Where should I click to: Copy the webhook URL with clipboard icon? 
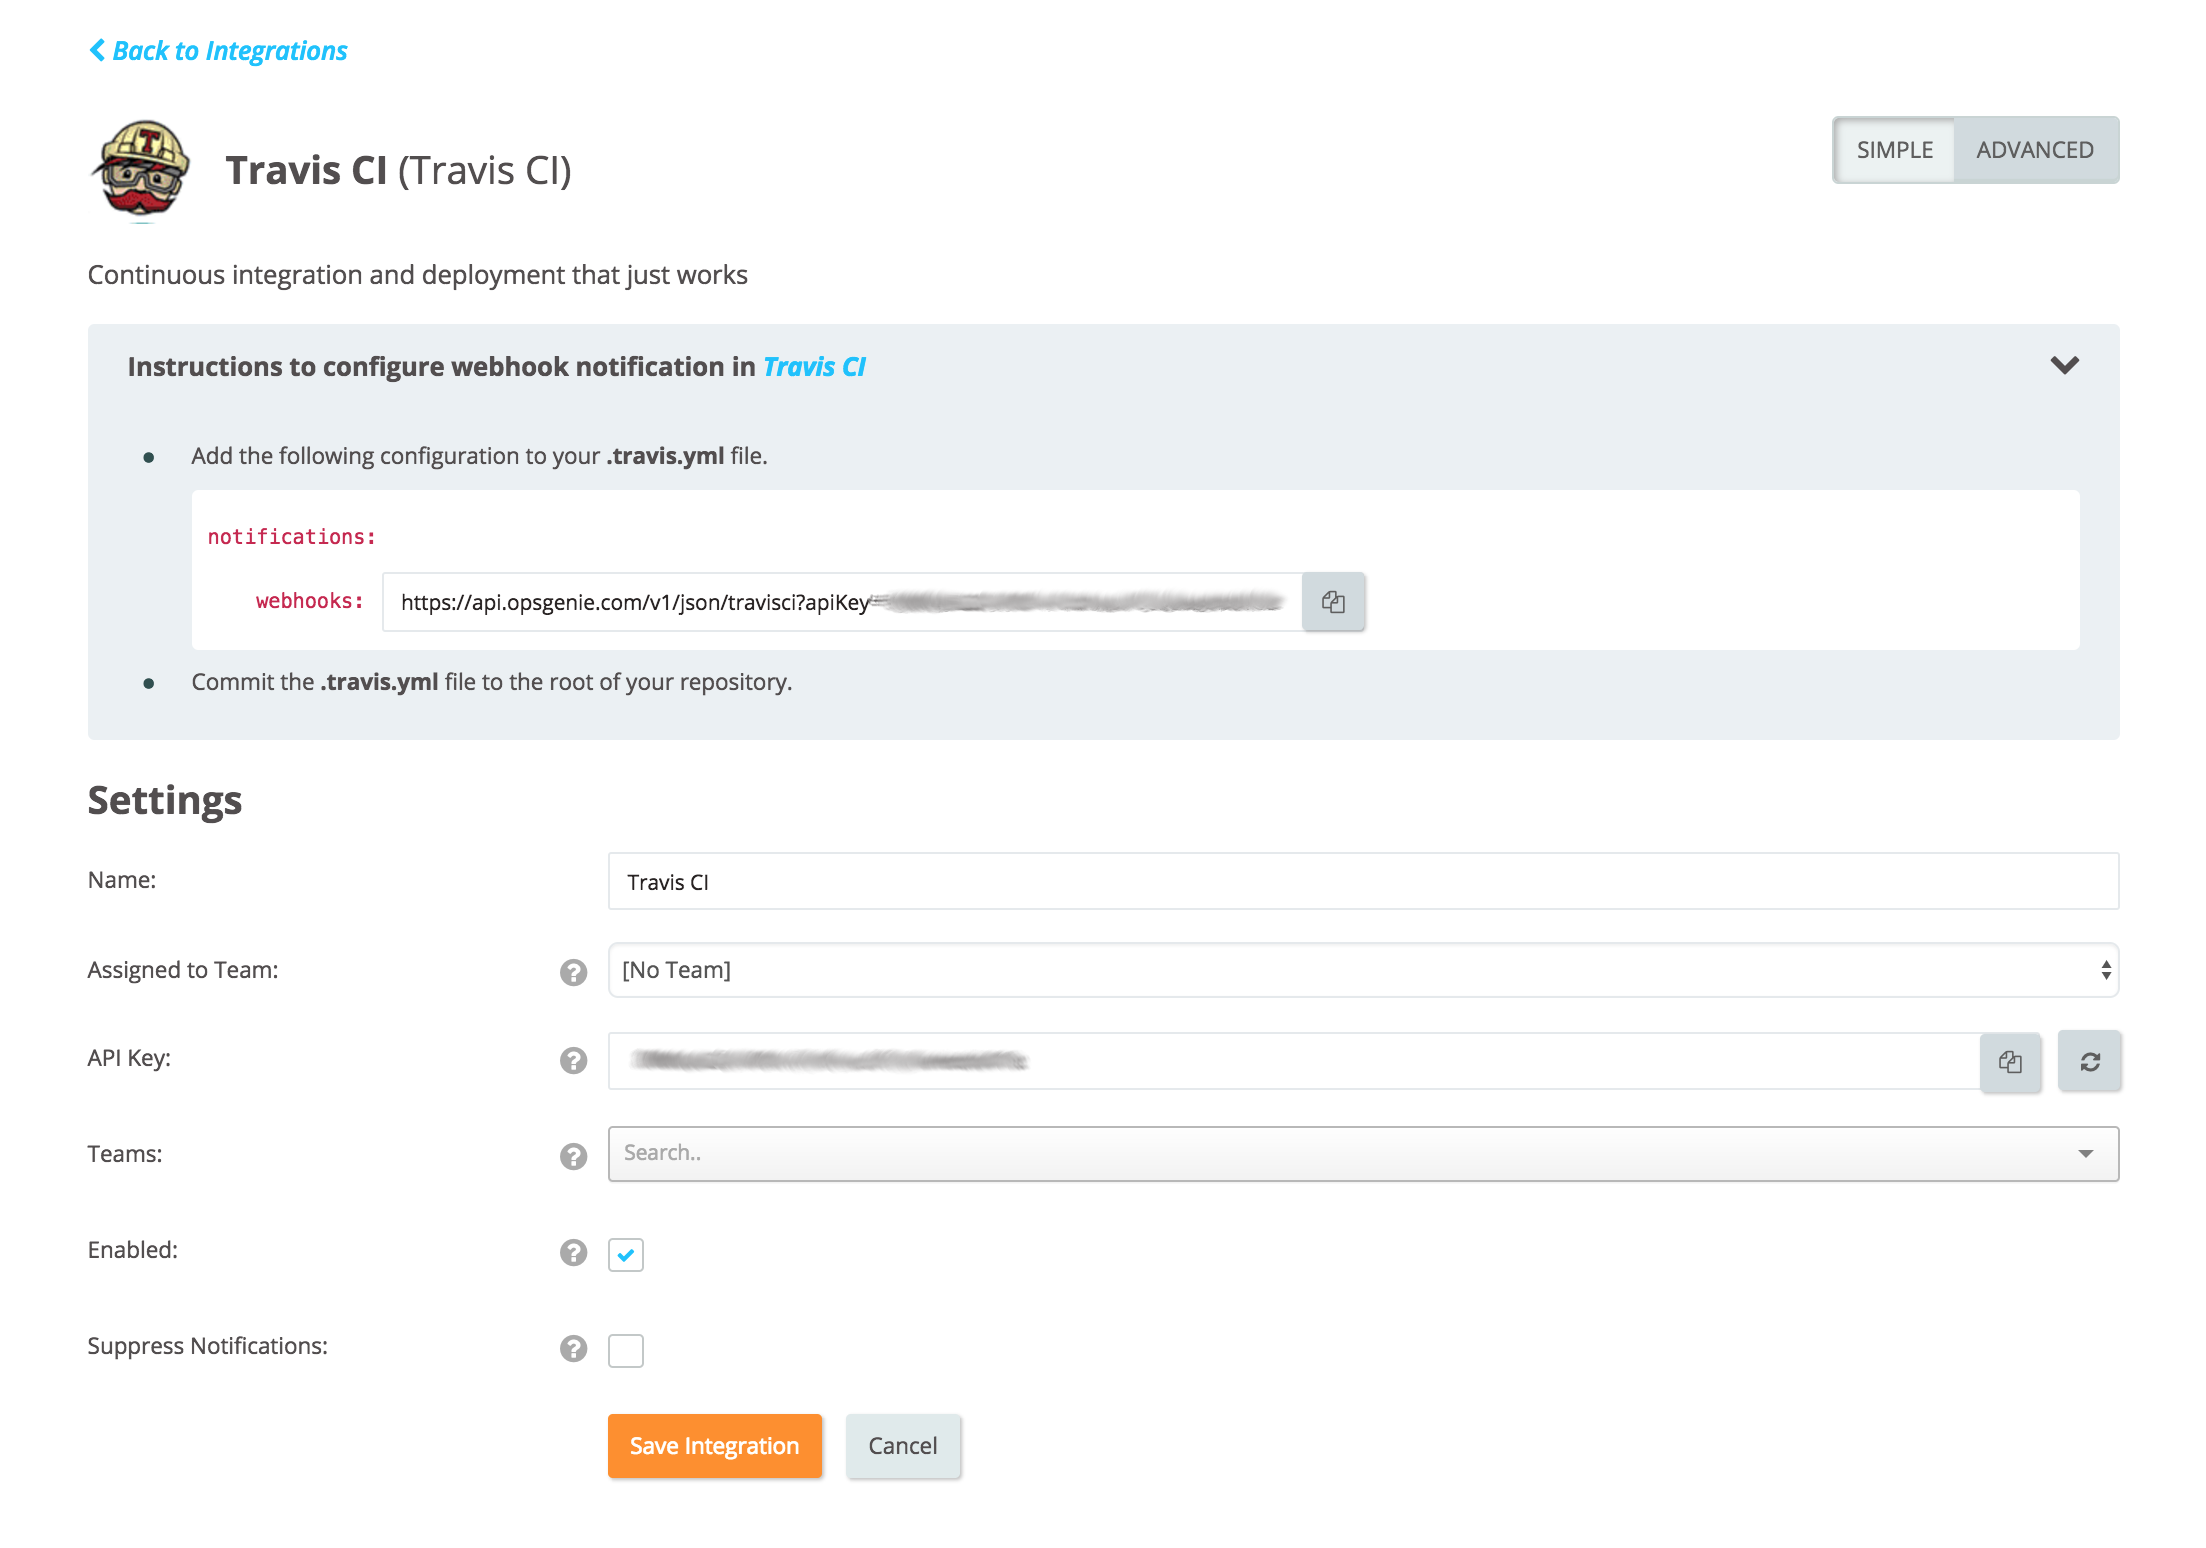[x=1333, y=602]
